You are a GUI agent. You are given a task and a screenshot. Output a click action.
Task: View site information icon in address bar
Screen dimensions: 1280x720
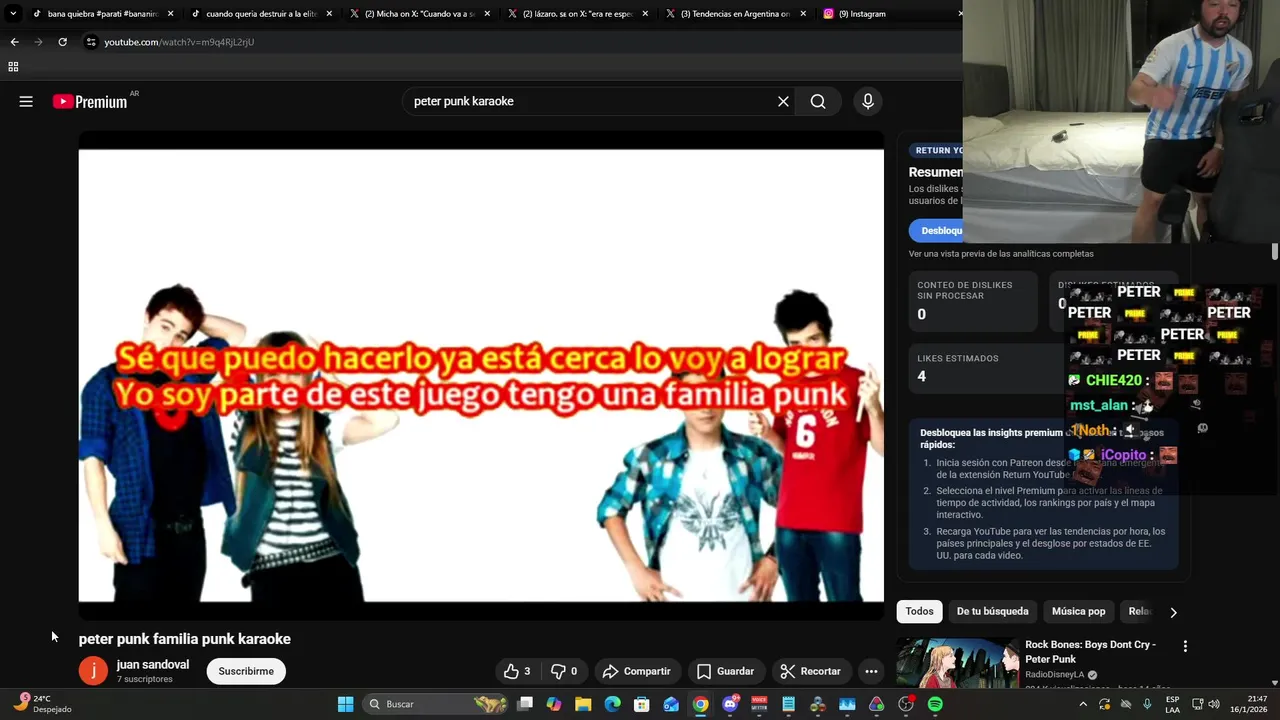pos(91,42)
